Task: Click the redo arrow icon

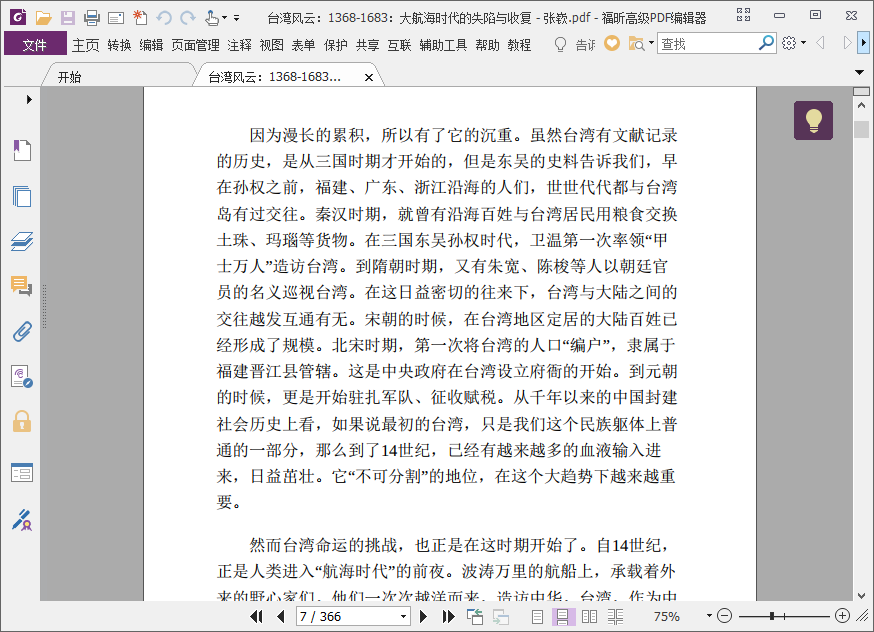Action: coord(188,18)
